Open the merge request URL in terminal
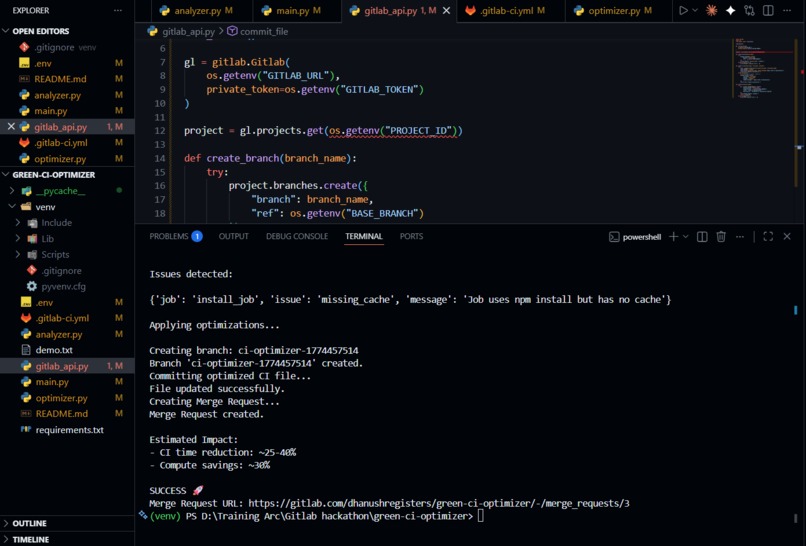The width and height of the screenshot is (806, 546). [x=438, y=503]
